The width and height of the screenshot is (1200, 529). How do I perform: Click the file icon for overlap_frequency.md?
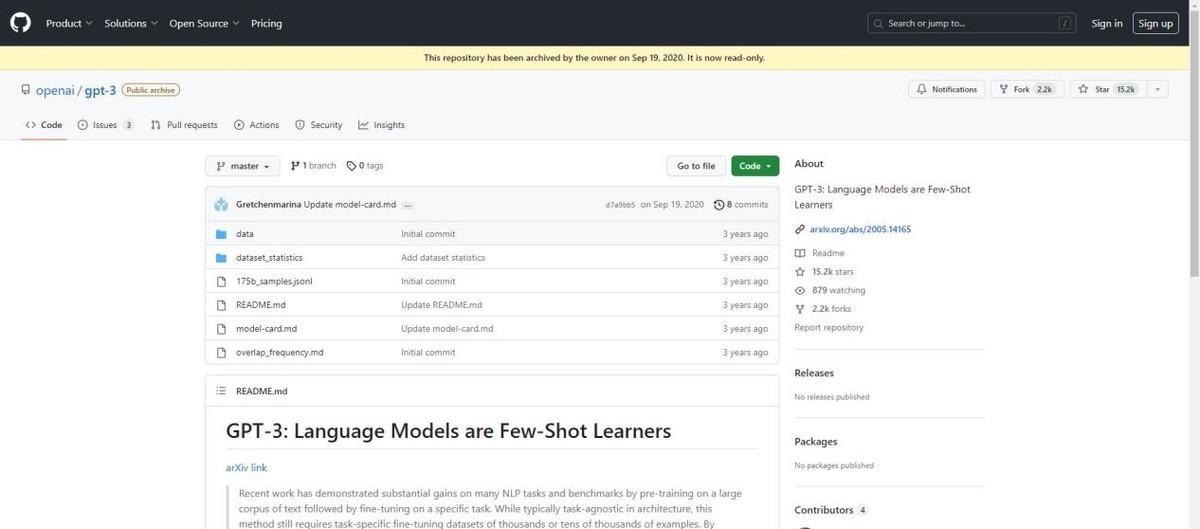(221, 353)
